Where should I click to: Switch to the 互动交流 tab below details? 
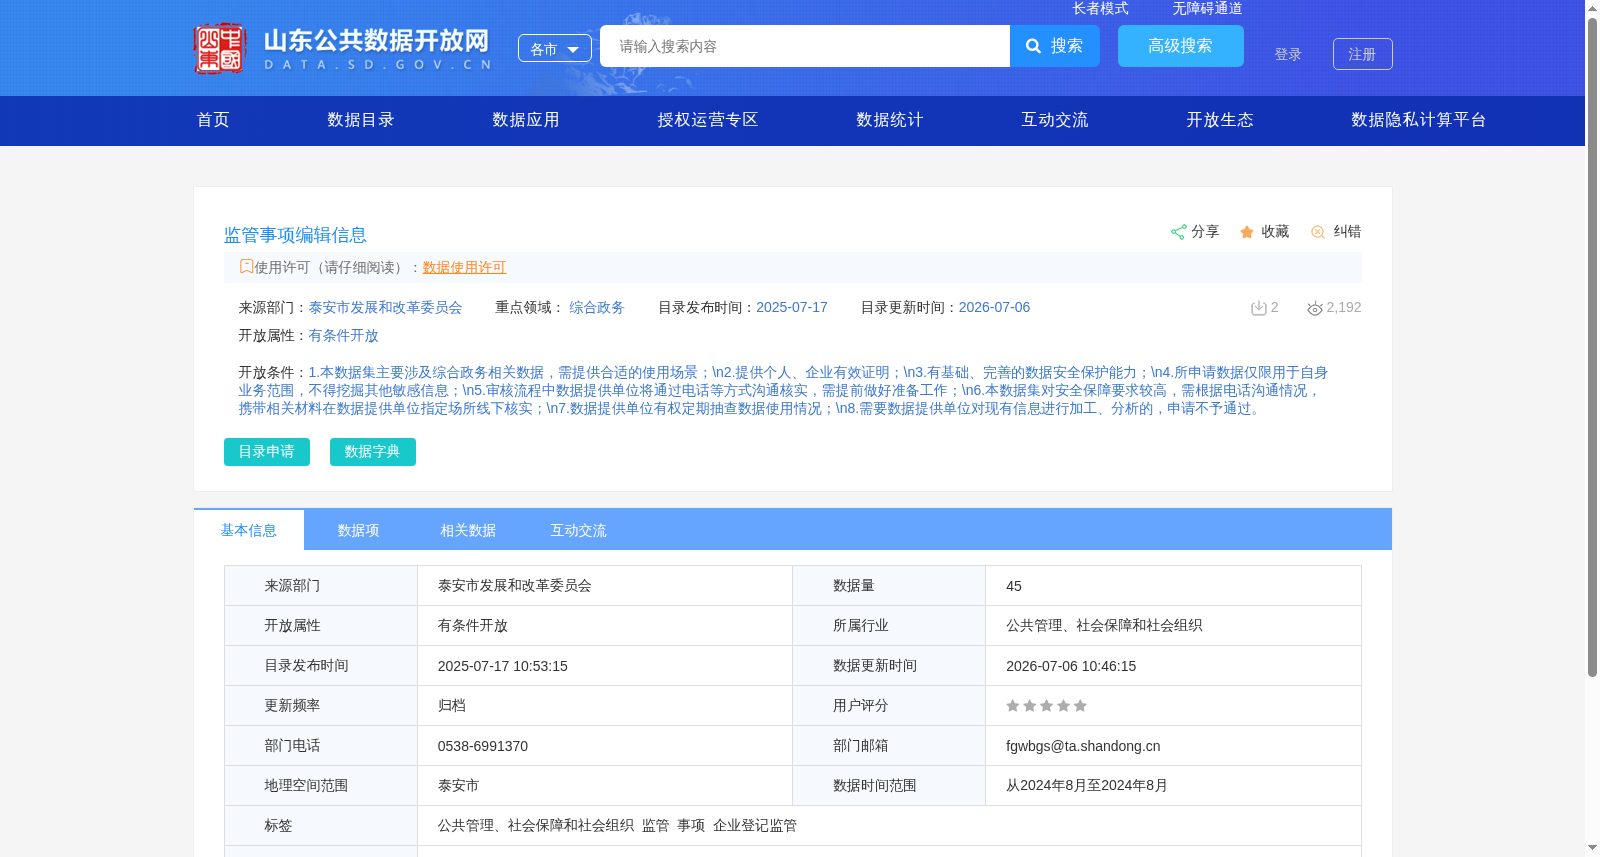point(579,530)
